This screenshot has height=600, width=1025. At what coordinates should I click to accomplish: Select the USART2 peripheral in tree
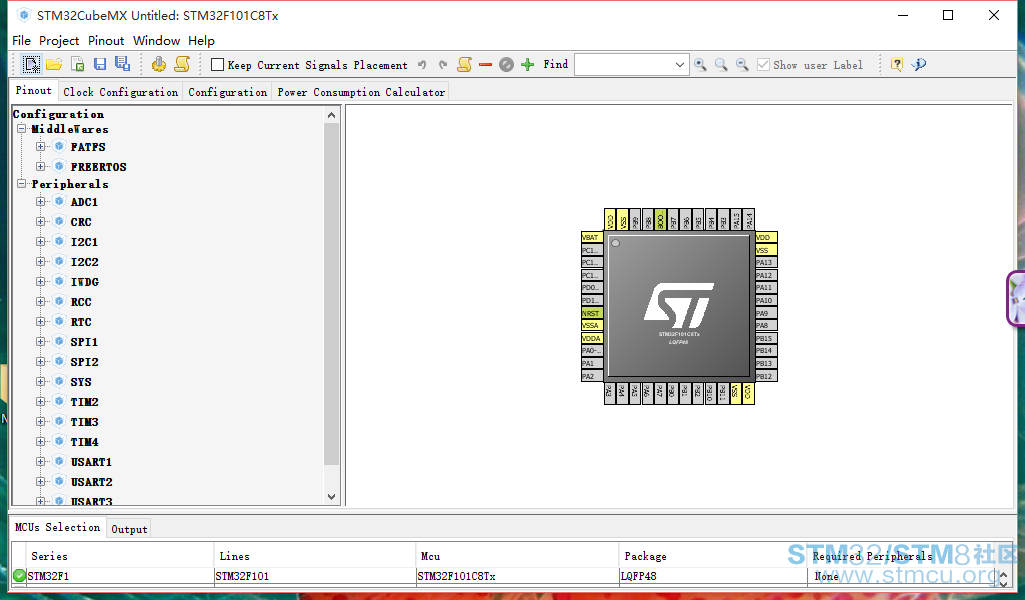(x=92, y=482)
